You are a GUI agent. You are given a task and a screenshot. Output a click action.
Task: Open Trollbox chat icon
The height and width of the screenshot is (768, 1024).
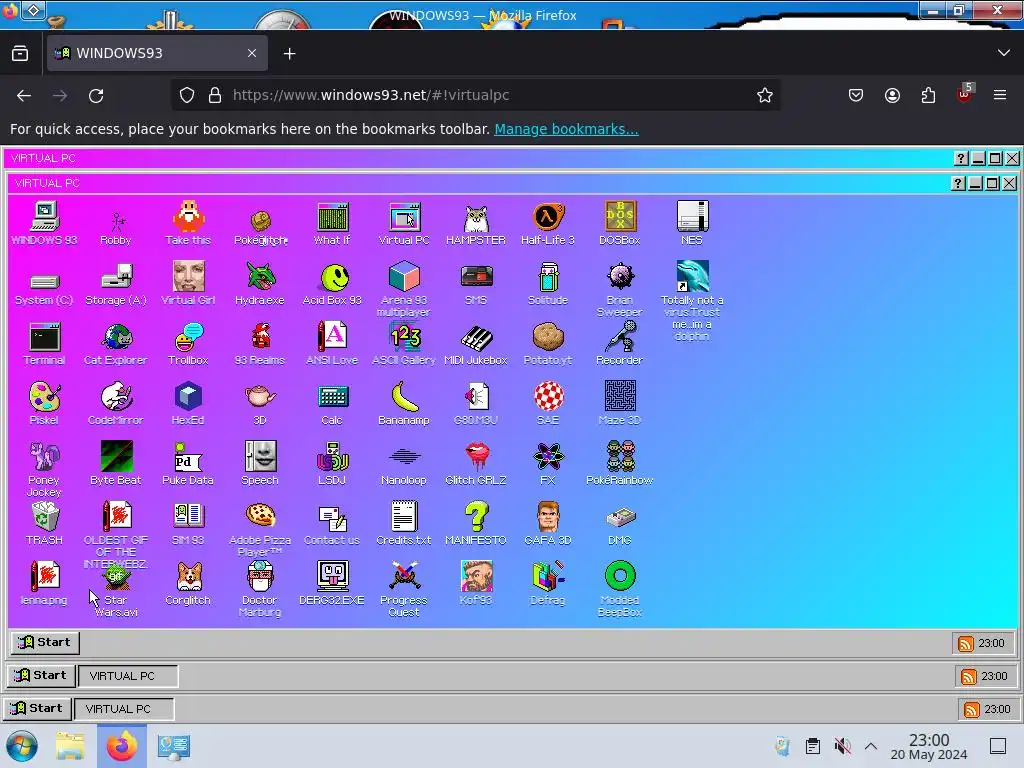point(188,344)
